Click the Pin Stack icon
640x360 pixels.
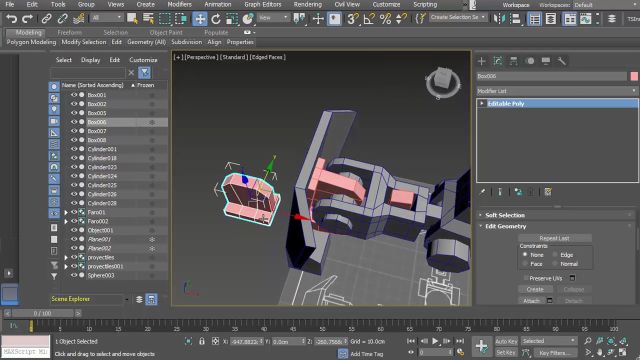coord(482,192)
